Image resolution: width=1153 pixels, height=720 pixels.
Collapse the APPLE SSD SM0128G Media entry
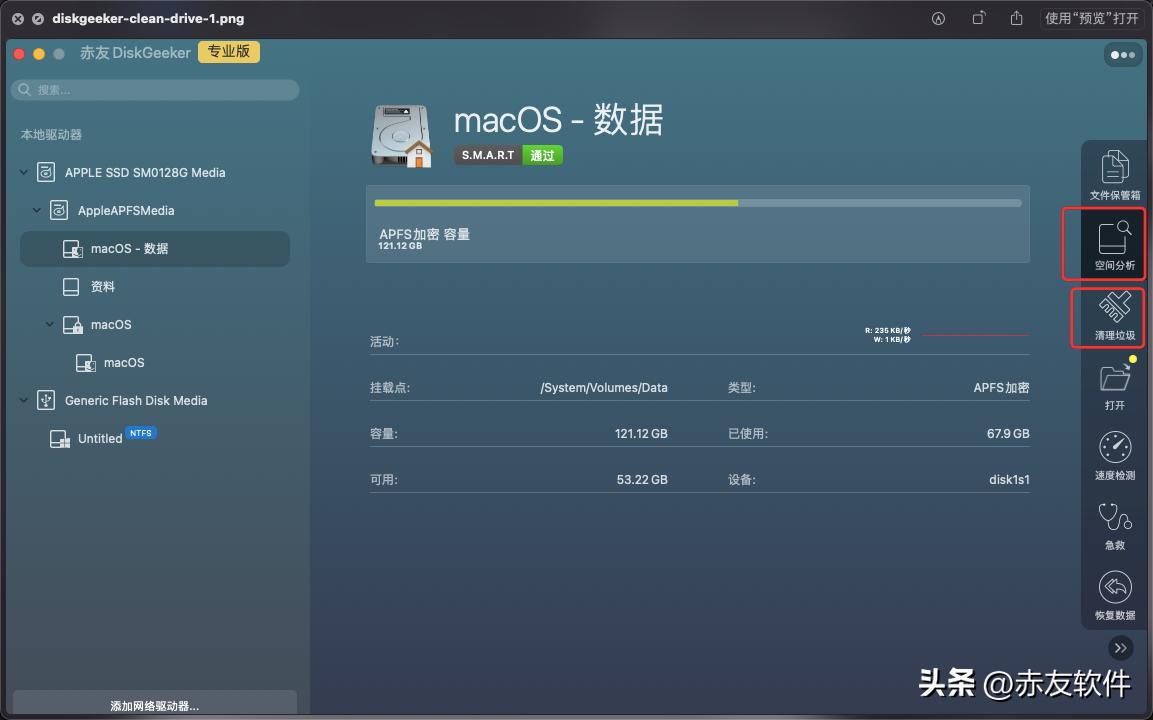[x=23, y=172]
